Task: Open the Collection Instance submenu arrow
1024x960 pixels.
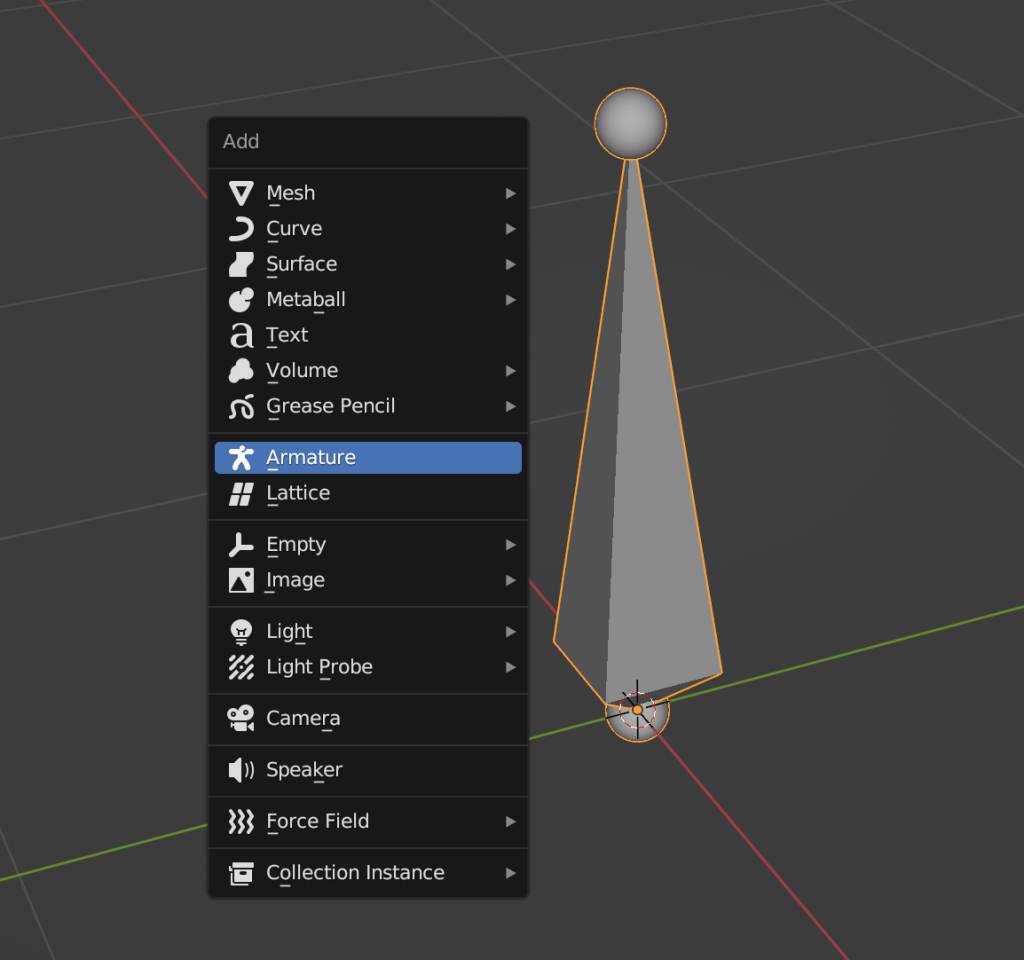Action: tap(510, 873)
